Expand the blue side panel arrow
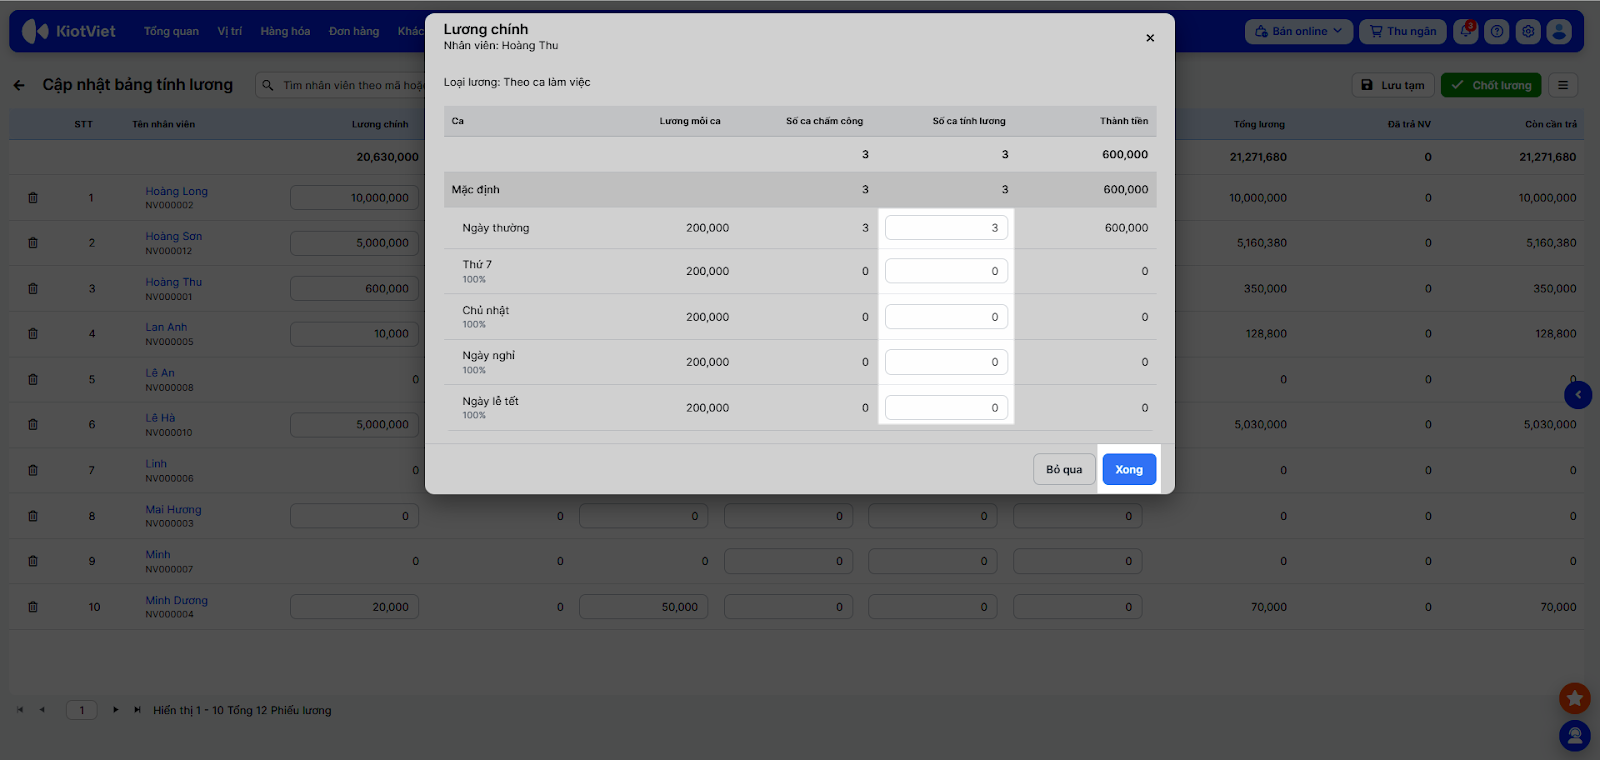 point(1577,395)
